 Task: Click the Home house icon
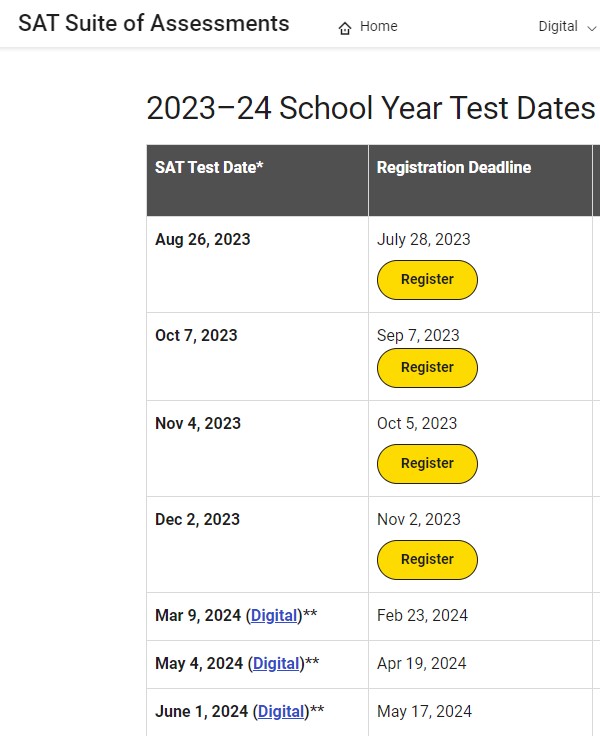click(x=345, y=28)
